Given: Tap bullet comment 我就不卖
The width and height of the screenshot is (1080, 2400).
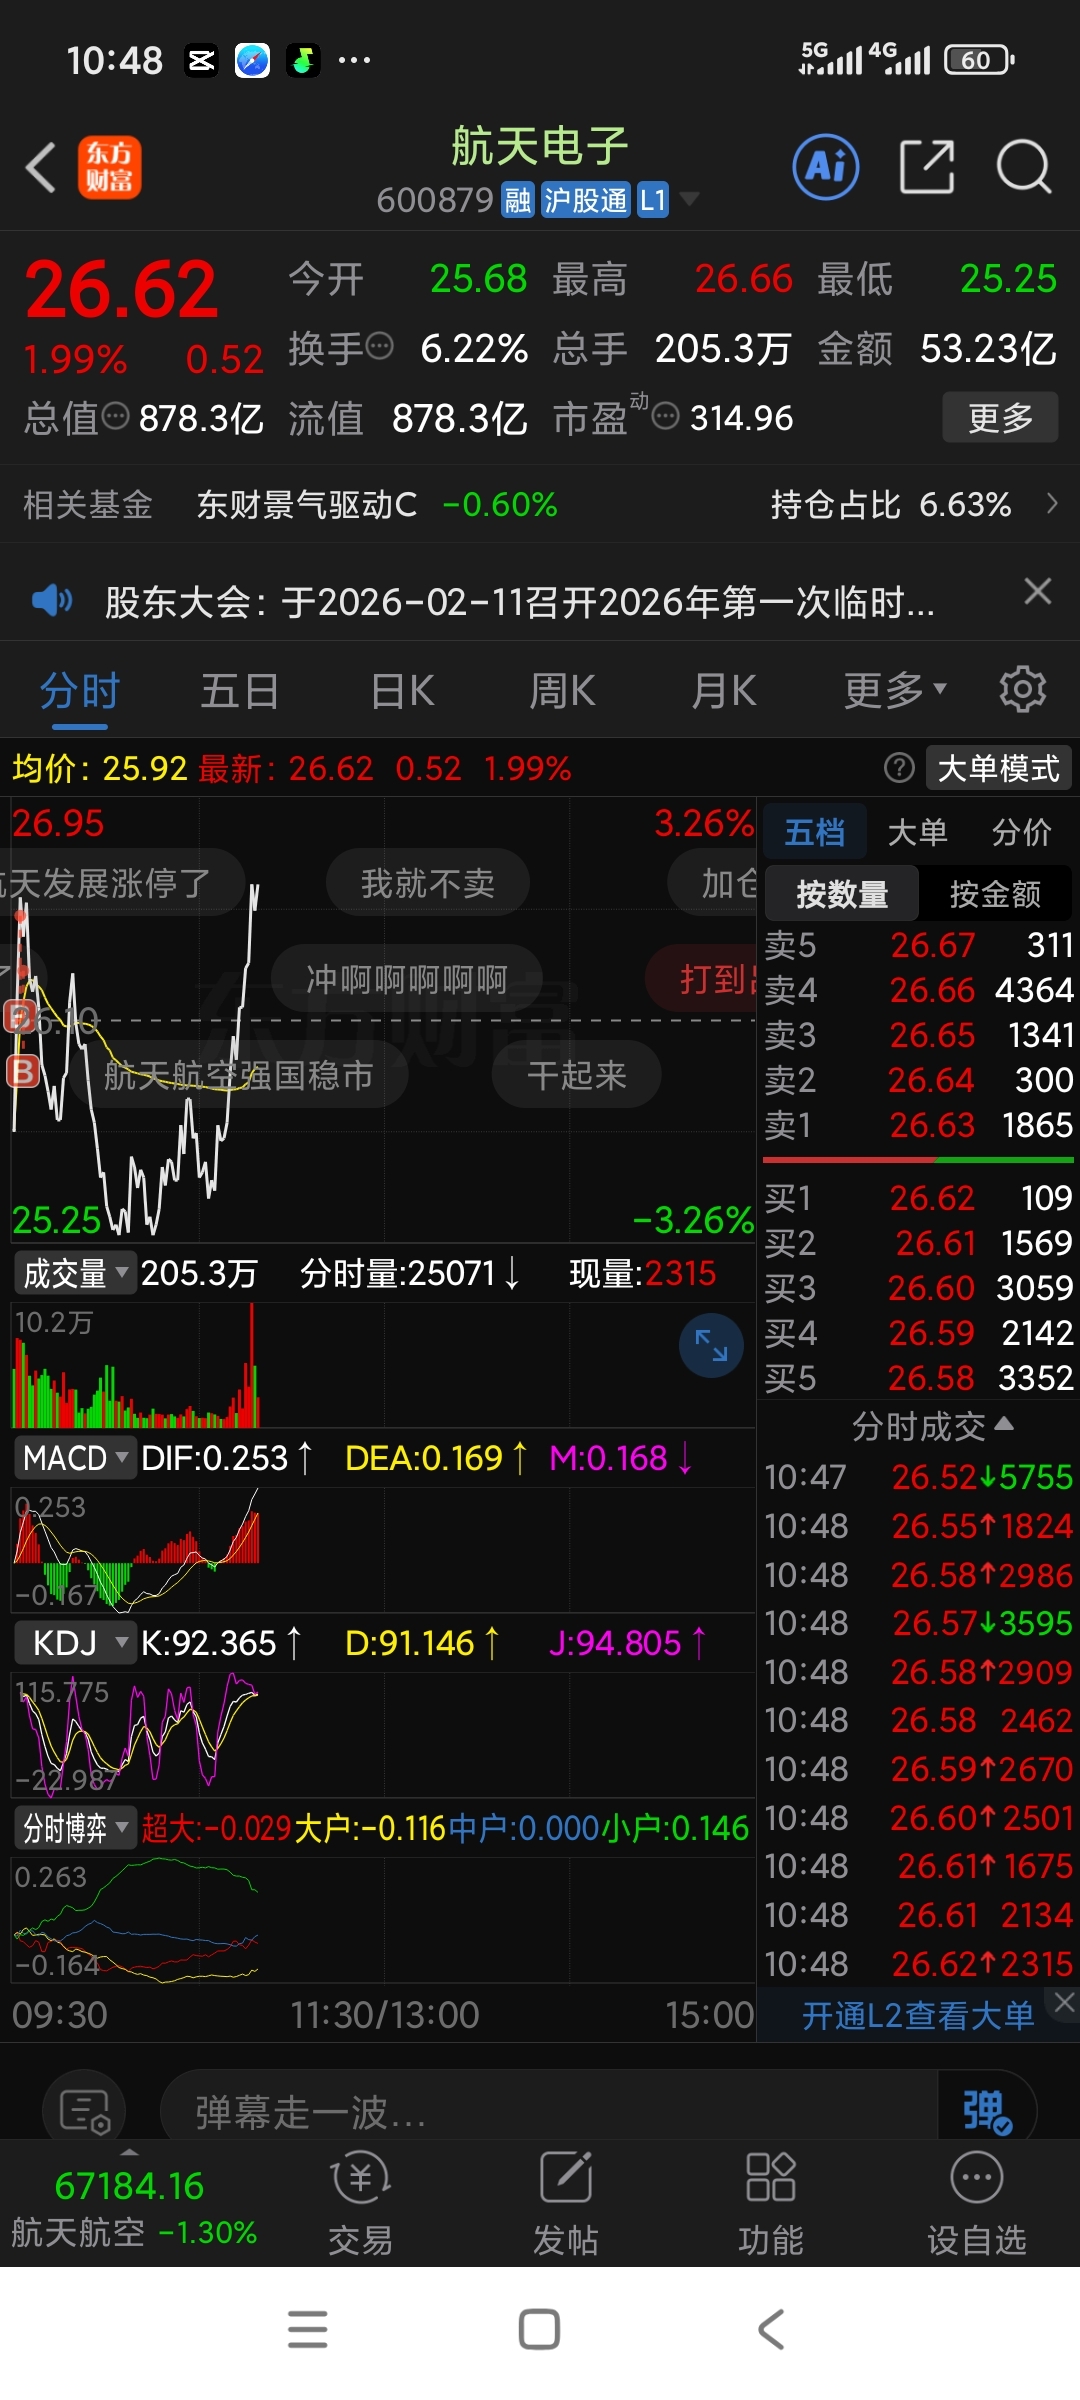Looking at the screenshot, I should pyautogui.click(x=428, y=882).
